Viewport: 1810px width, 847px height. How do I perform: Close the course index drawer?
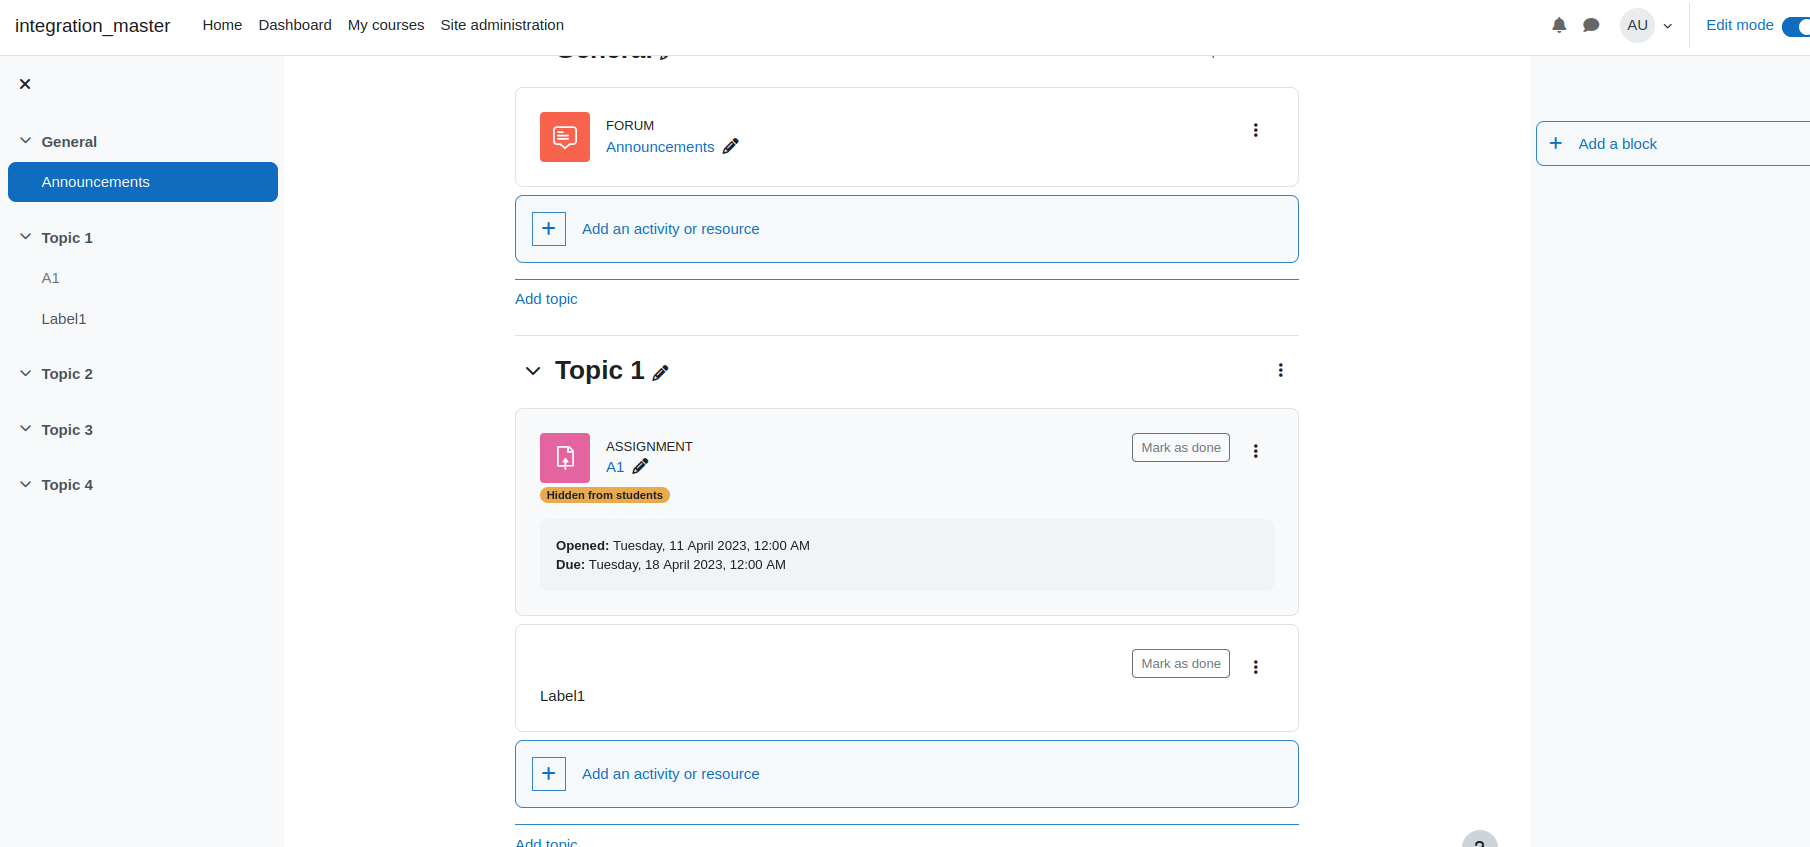pyautogui.click(x=25, y=84)
